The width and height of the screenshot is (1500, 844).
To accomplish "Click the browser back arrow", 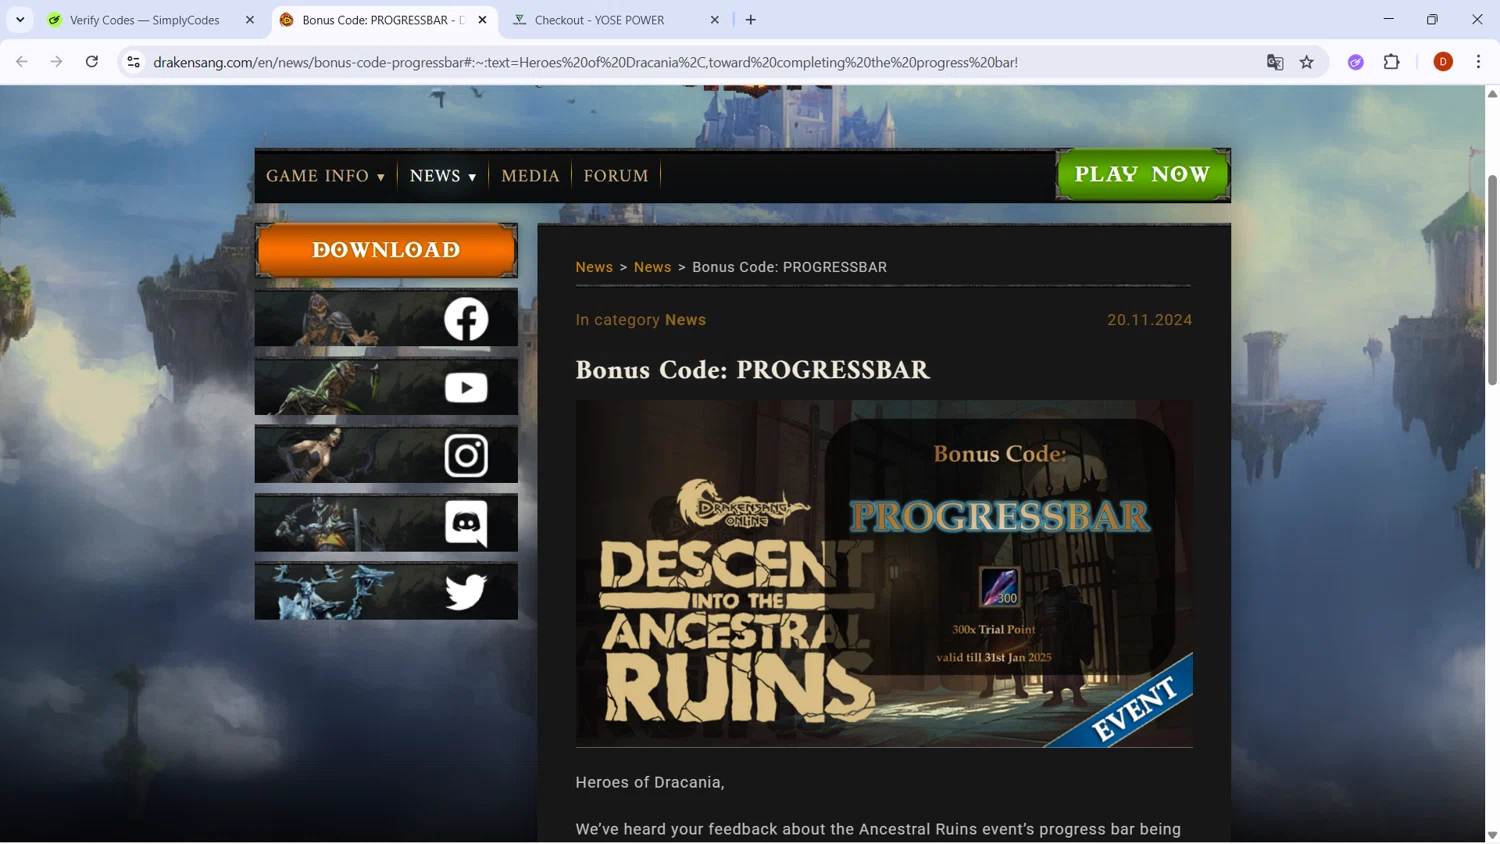I will pyautogui.click(x=22, y=62).
